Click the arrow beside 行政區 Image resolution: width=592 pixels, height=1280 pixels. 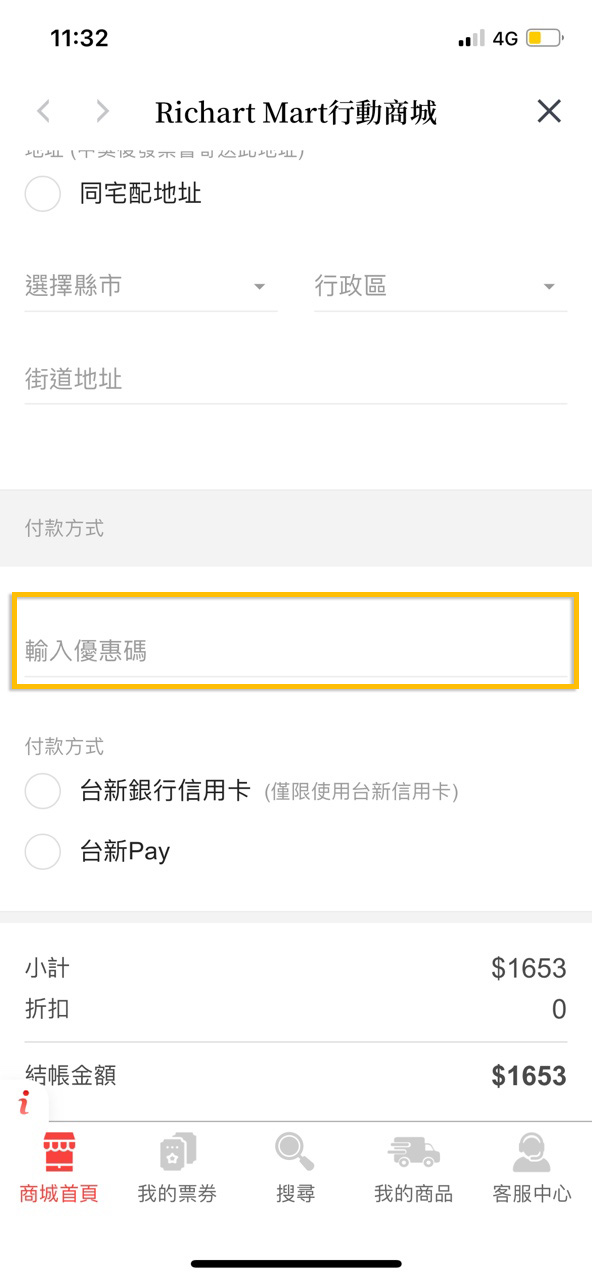click(549, 288)
